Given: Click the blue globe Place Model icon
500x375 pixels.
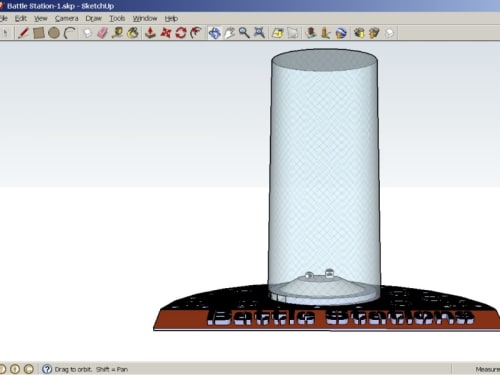Looking at the screenshot, I should coord(341,33).
